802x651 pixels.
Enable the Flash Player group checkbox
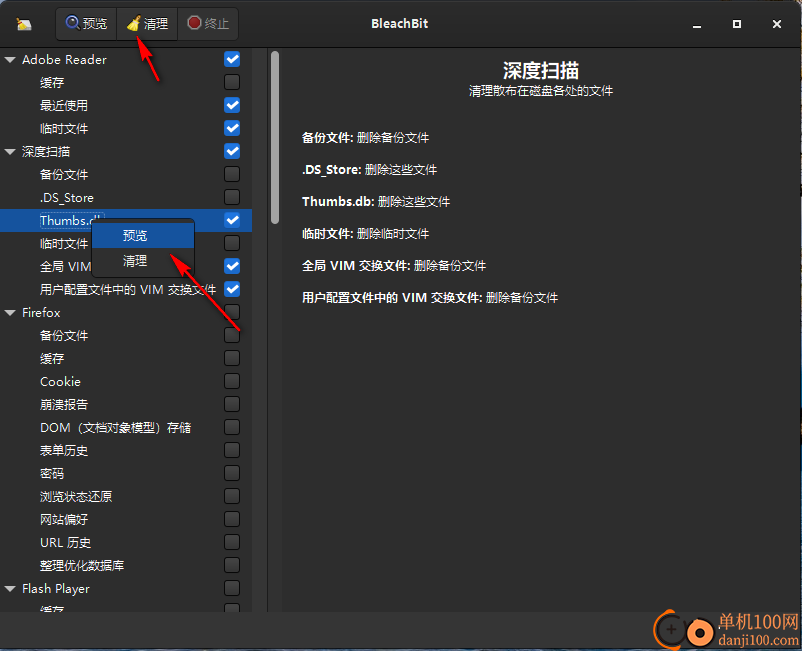tap(232, 589)
